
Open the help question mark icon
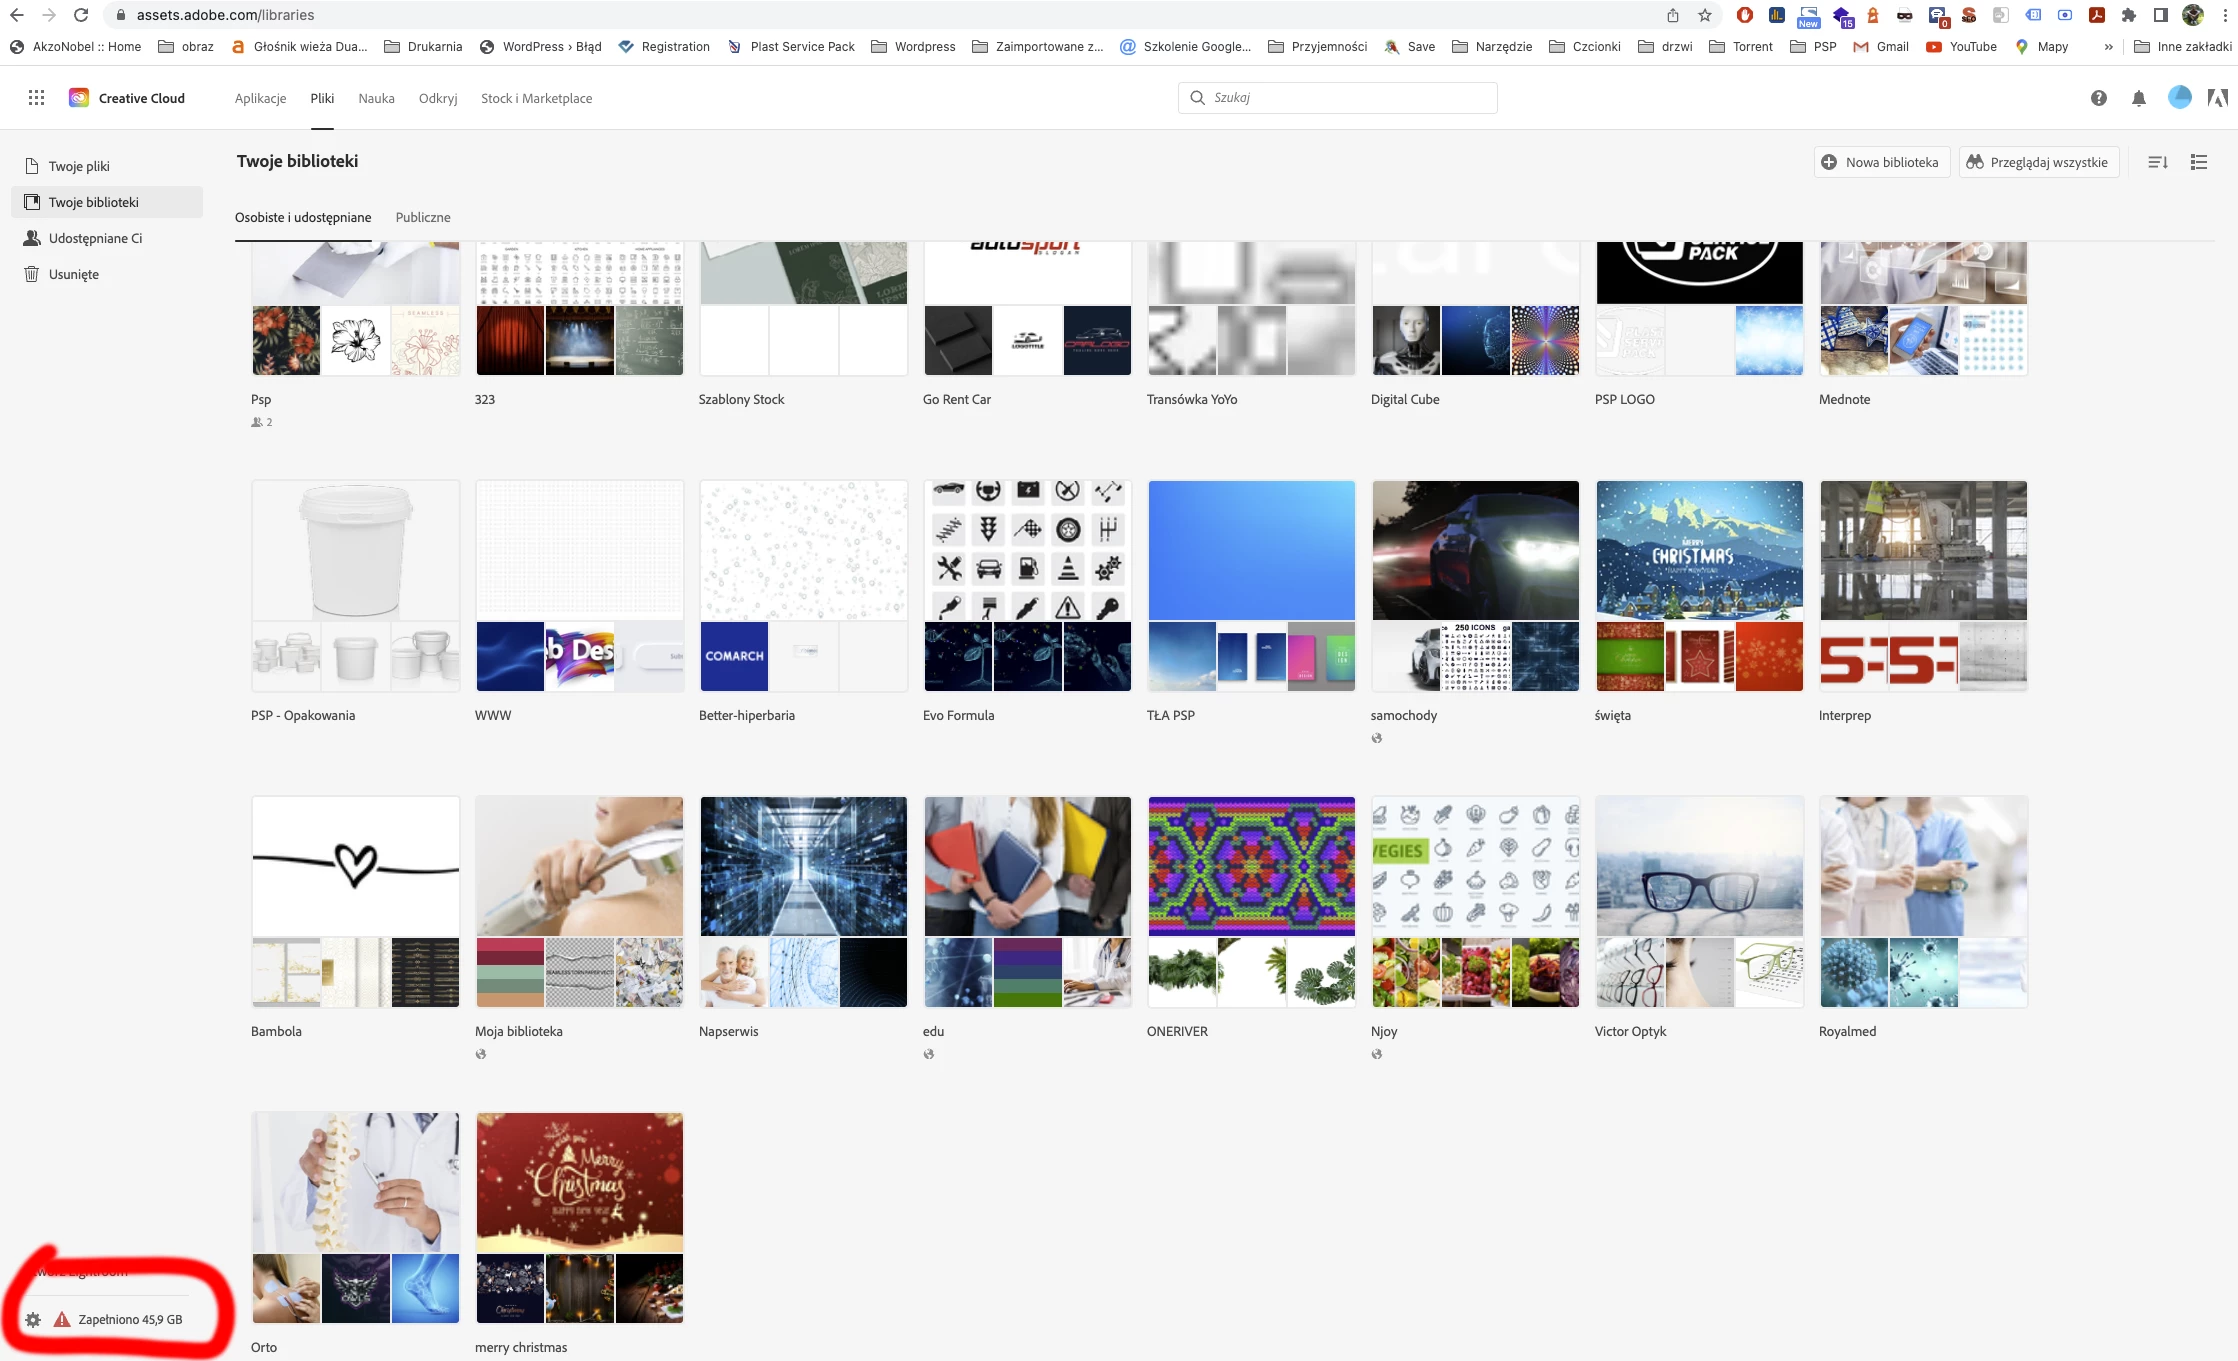[2099, 98]
